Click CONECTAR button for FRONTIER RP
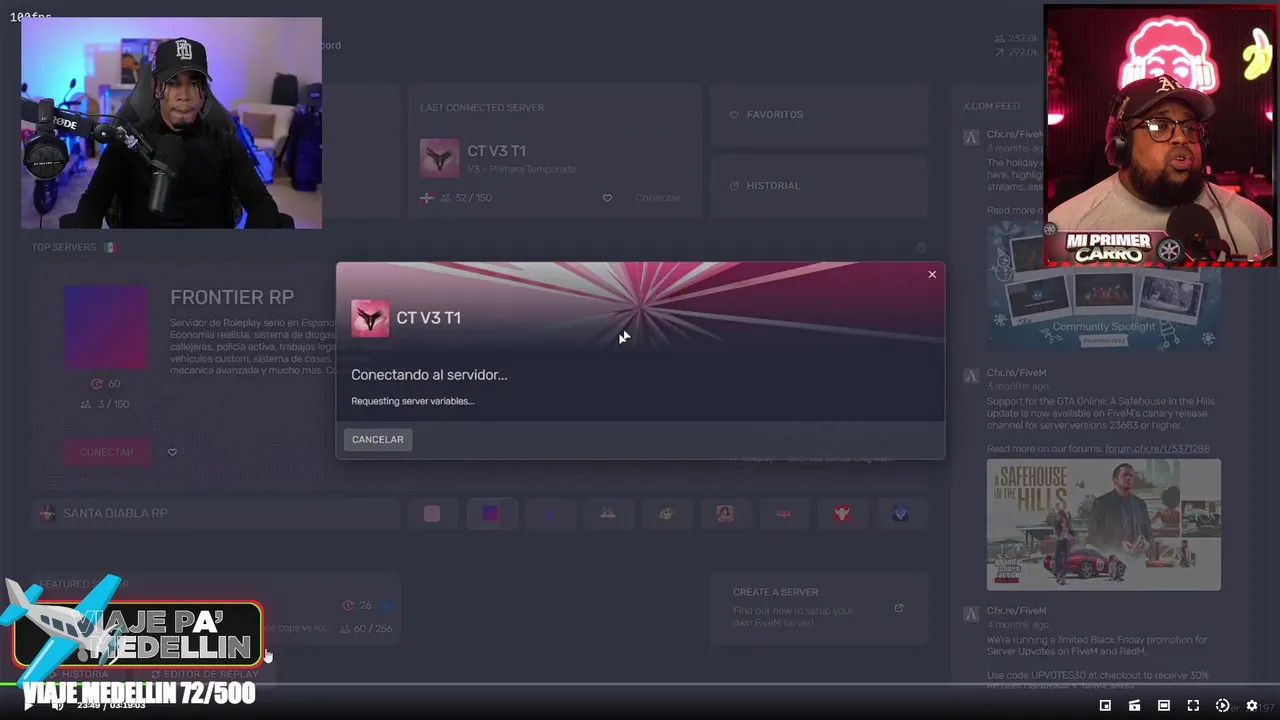The image size is (1280, 720). pos(106,452)
